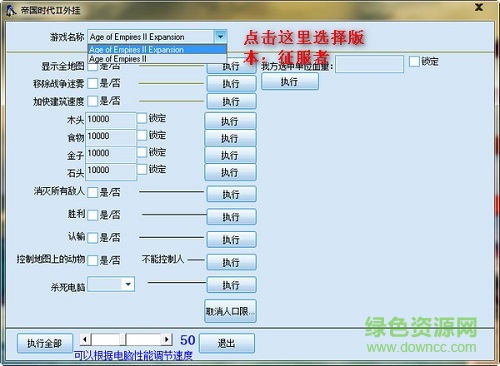Click 执行 for 胜利
This screenshot has width=500, height=366.
coord(231,217)
